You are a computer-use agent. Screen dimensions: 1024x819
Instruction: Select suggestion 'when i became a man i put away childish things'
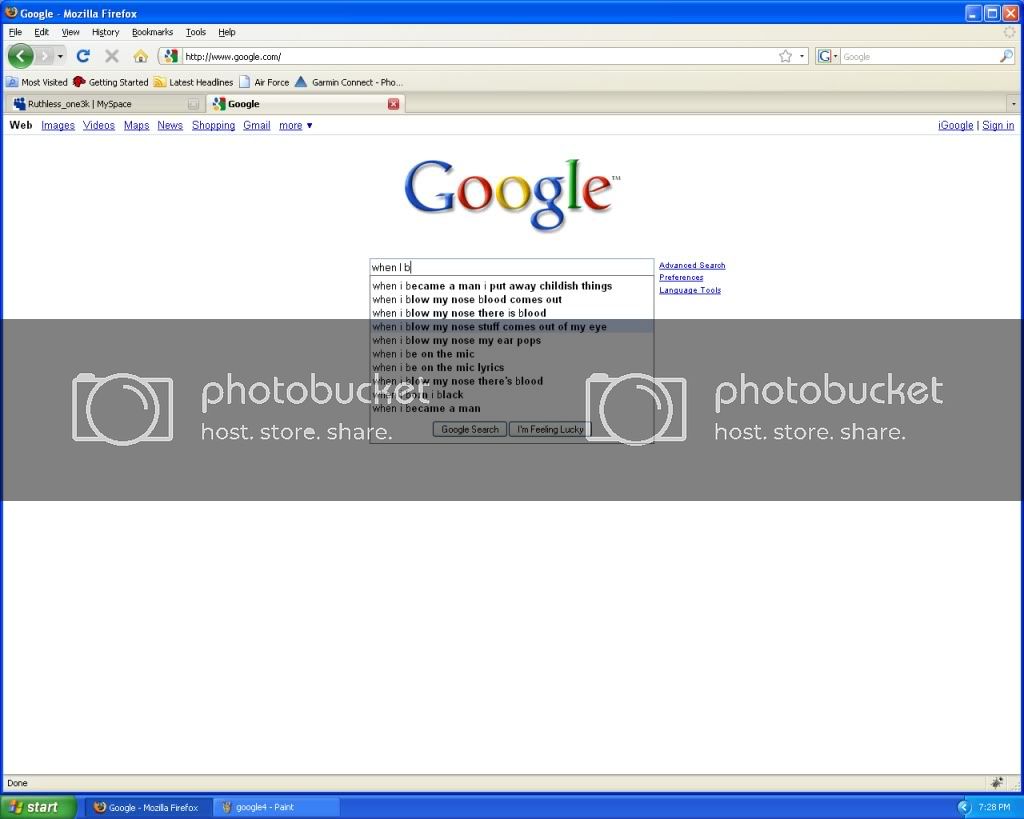coord(511,286)
